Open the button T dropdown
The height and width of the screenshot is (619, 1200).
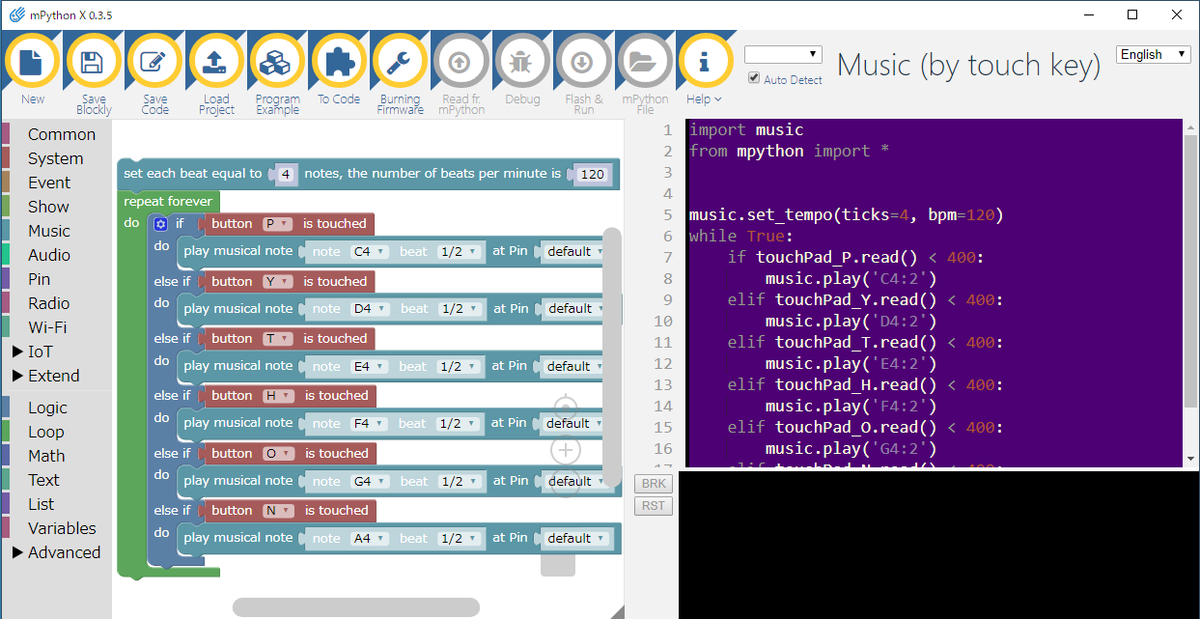(276, 339)
